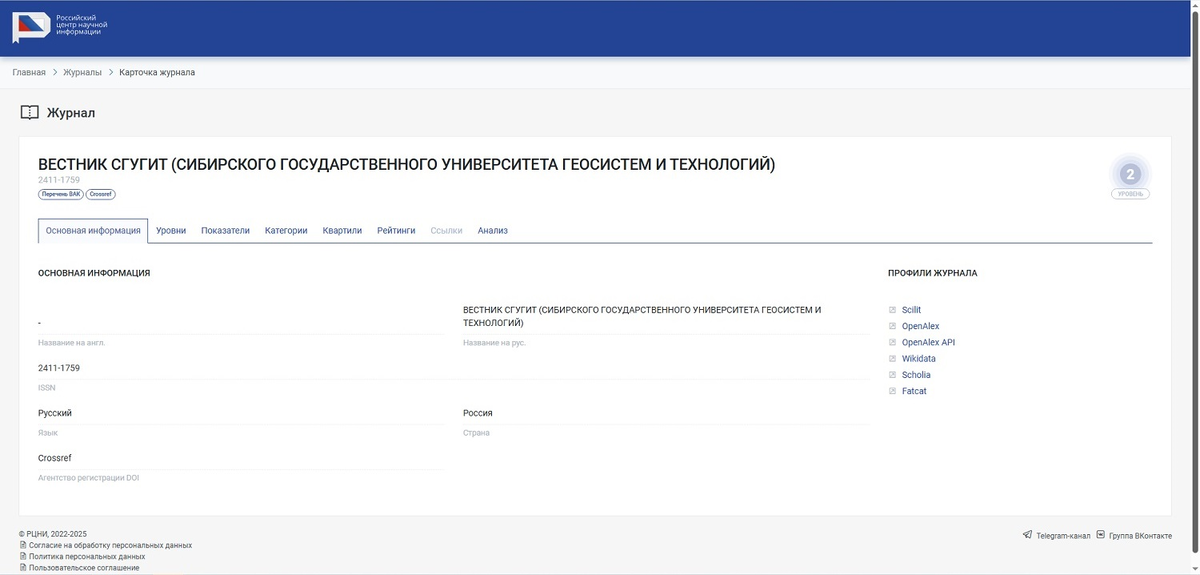The image size is (1200, 575).
Task: Go to the Журналы breadcrumb
Action: point(82,72)
